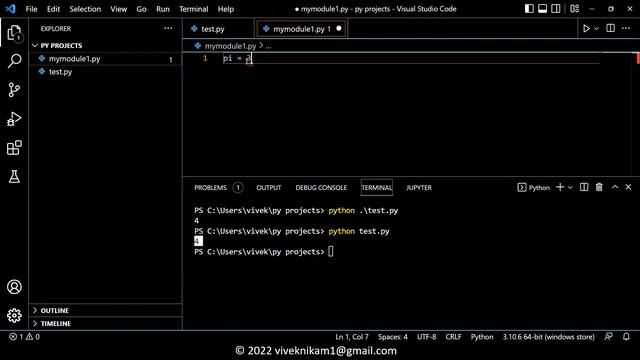Click editor line 1 code text
The width and height of the screenshot is (640, 360).
point(238,58)
